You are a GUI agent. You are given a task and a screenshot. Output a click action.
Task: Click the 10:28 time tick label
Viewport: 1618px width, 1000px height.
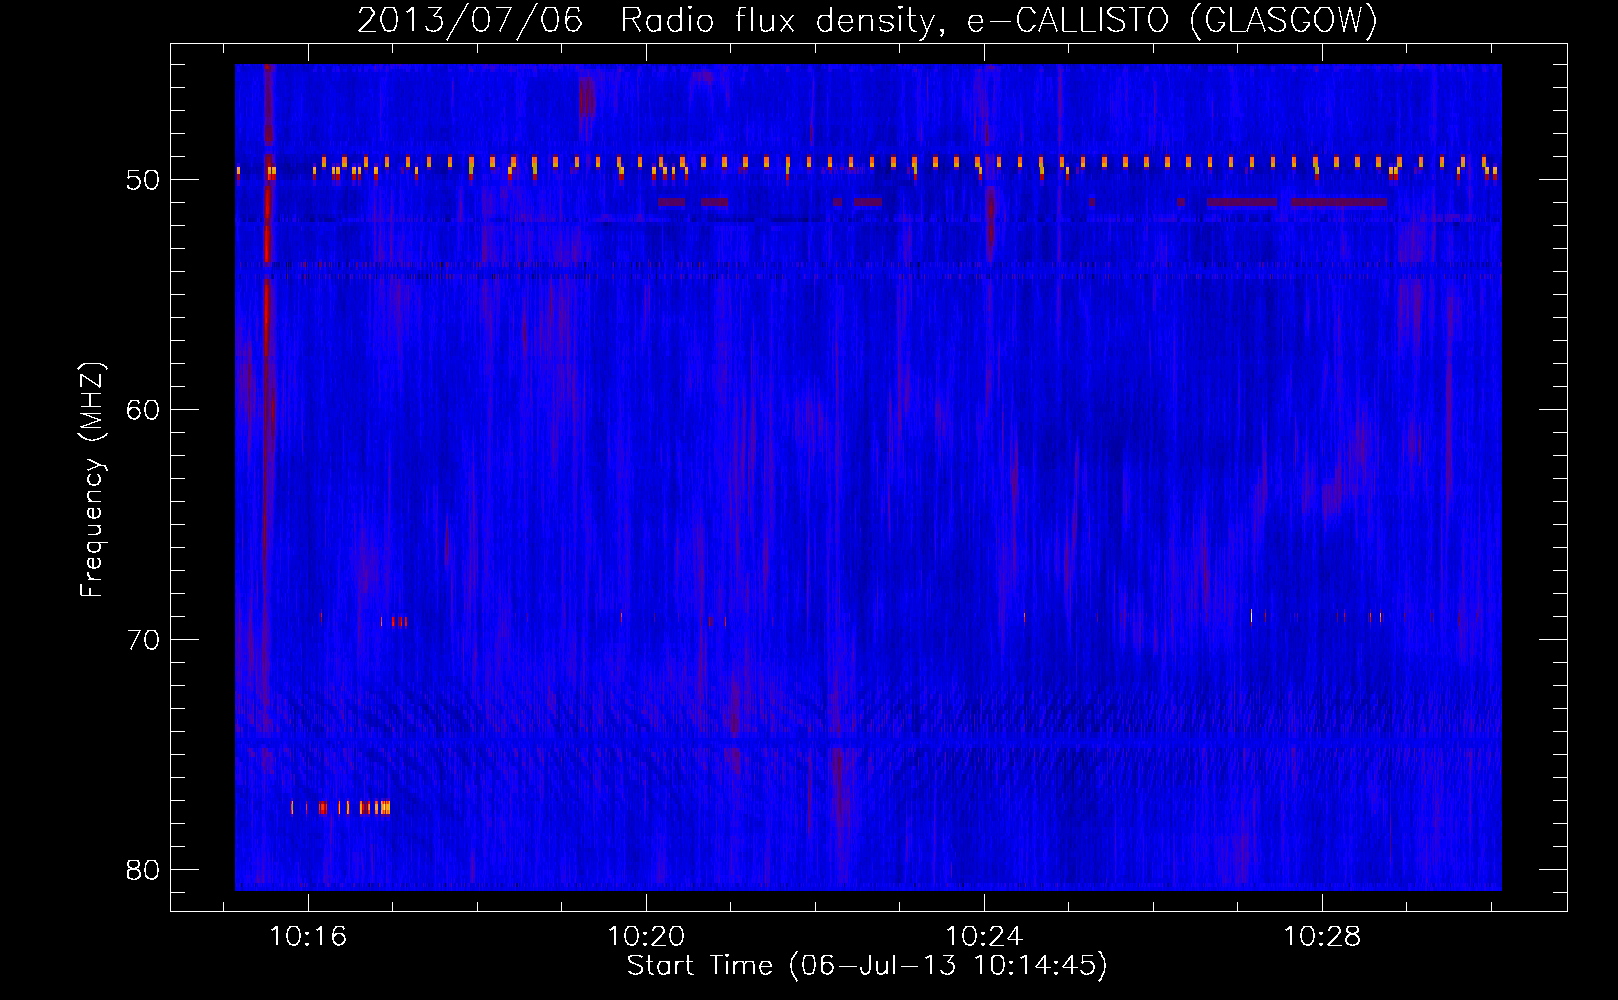(x=1322, y=937)
